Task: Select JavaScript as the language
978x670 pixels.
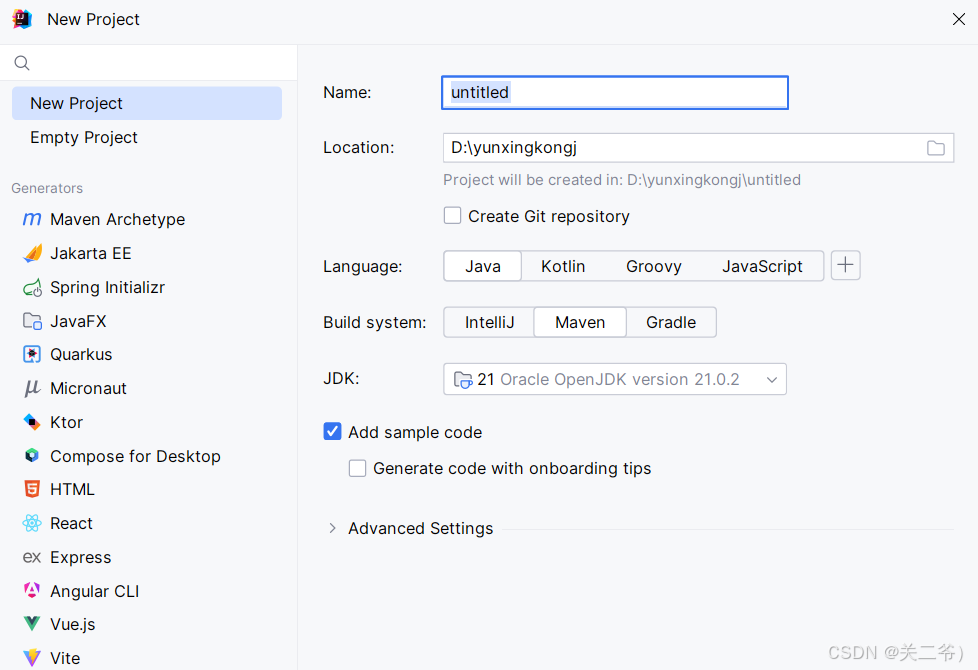Action: 762,266
